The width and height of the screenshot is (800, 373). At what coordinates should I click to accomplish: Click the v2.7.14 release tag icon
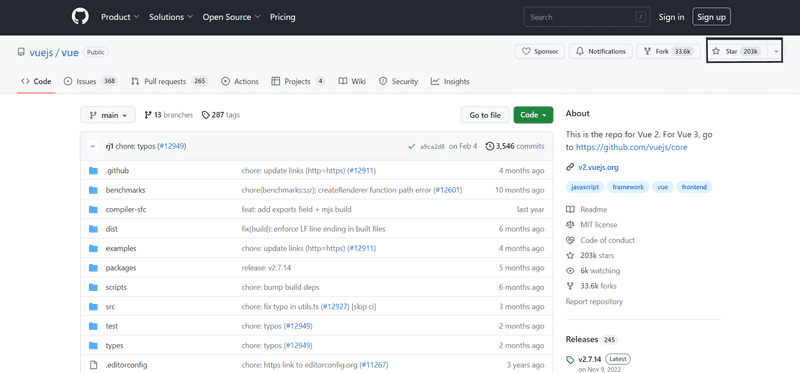(570, 360)
